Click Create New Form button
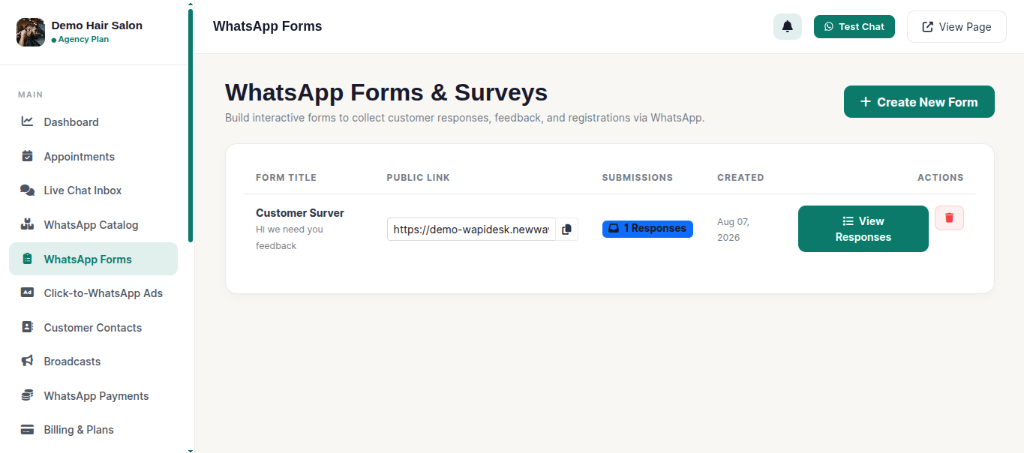This screenshot has height=453, width=1024. click(919, 102)
